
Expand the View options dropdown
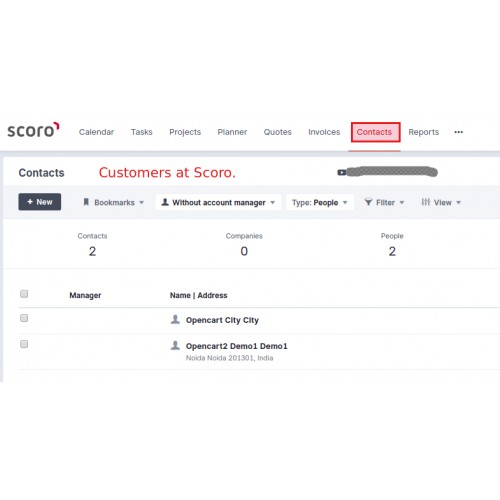(x=441, y=202)
